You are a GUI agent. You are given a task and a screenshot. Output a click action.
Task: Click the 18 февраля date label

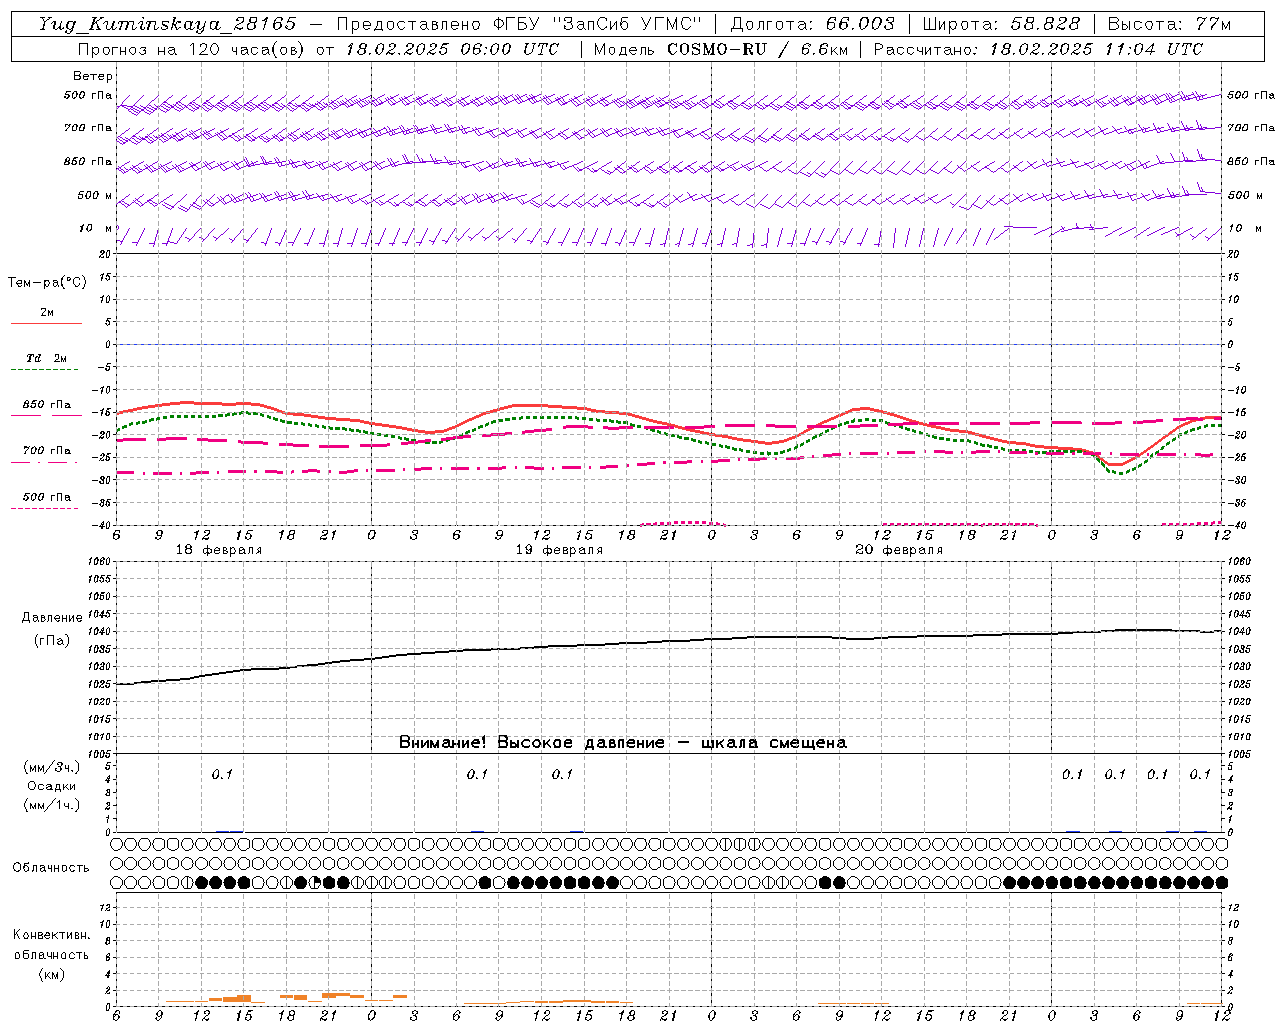[x=219, y=550]
